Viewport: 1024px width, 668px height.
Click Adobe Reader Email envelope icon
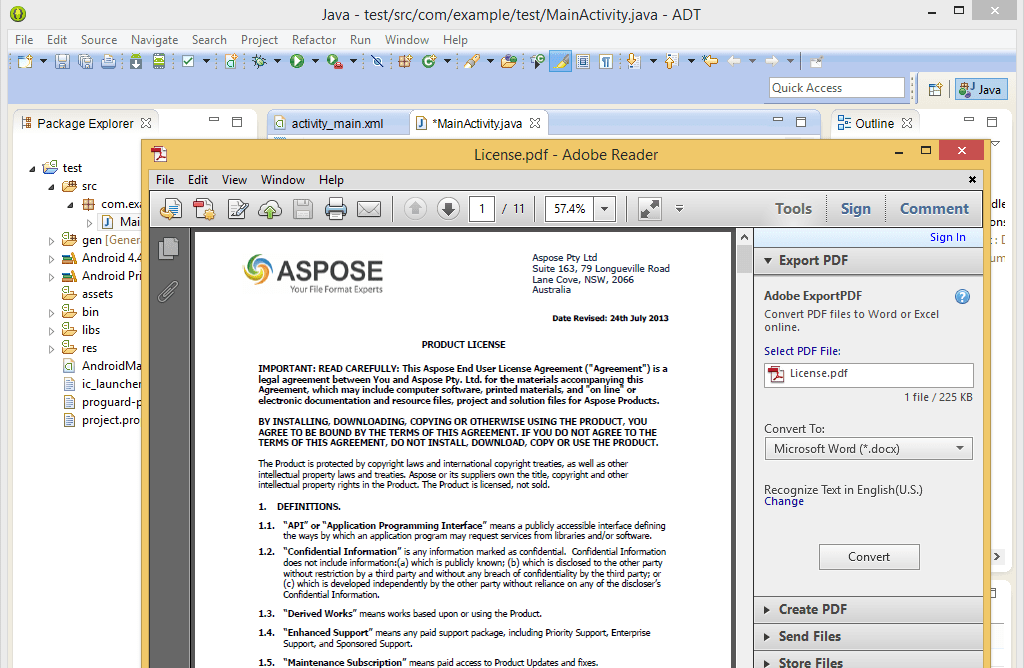coord(369,209)
